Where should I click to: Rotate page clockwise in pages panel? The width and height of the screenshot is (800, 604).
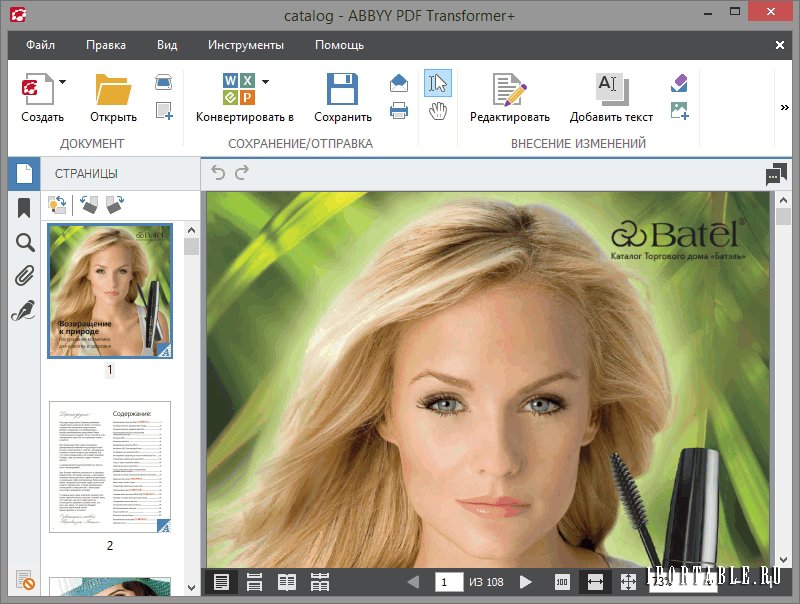[115, 205]
